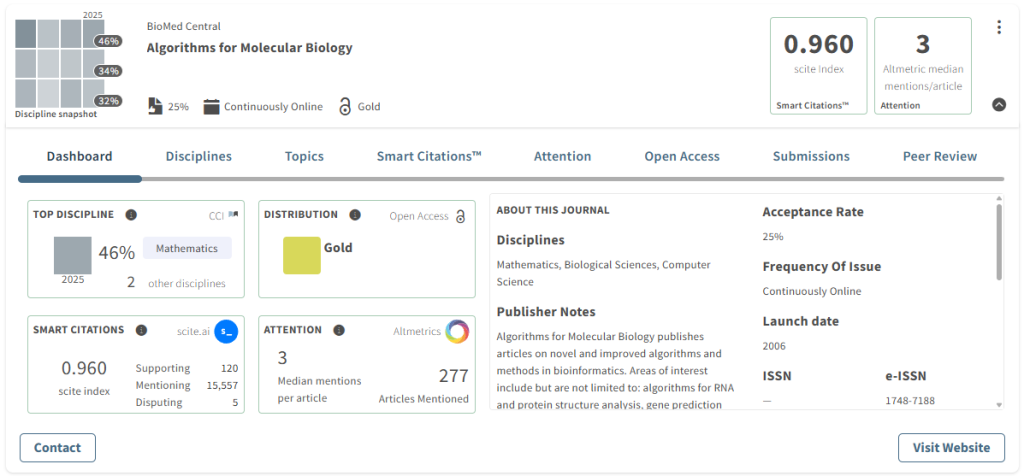Select the Attention tab
1024x476 pixels.
pyautogui.click(x=562, y=157)
